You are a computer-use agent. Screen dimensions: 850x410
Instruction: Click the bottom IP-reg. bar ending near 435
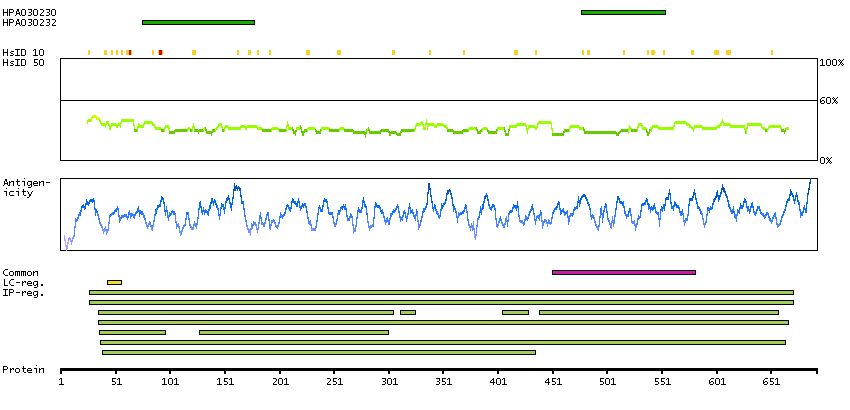pyautogui.click(x=318, y=352)
